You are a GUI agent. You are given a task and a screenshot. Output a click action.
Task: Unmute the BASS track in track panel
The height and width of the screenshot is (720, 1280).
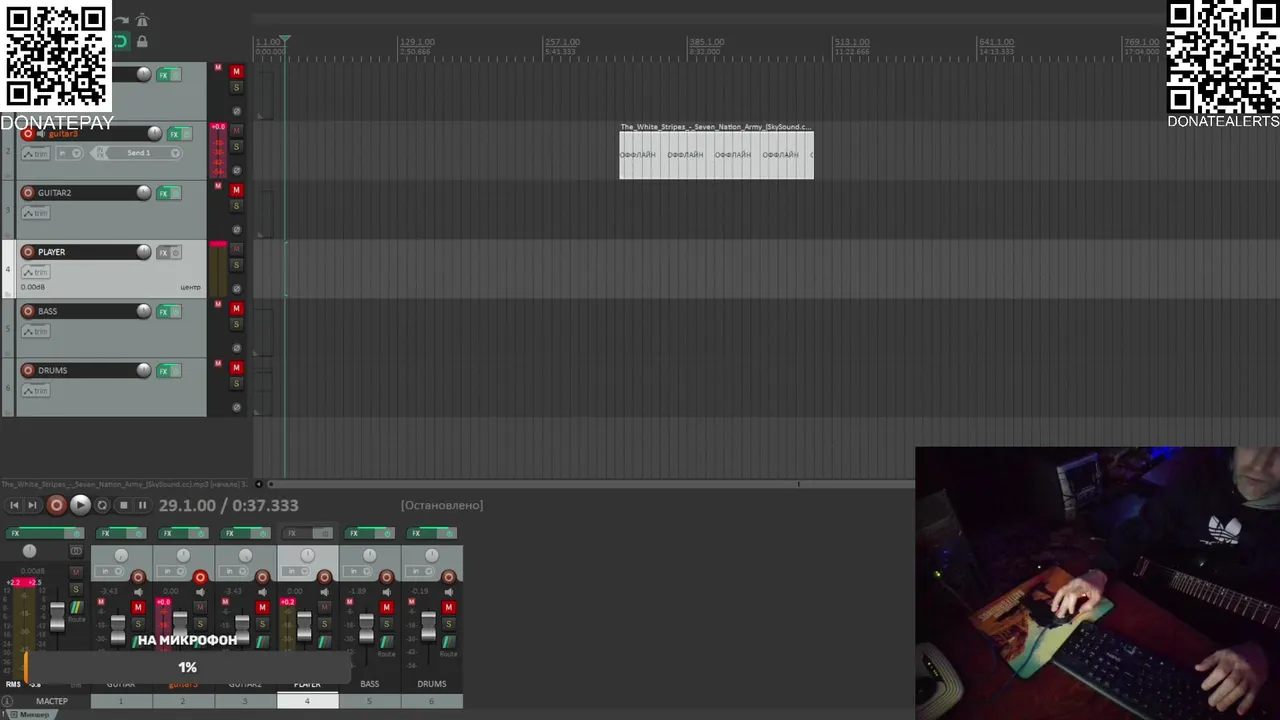237,308
